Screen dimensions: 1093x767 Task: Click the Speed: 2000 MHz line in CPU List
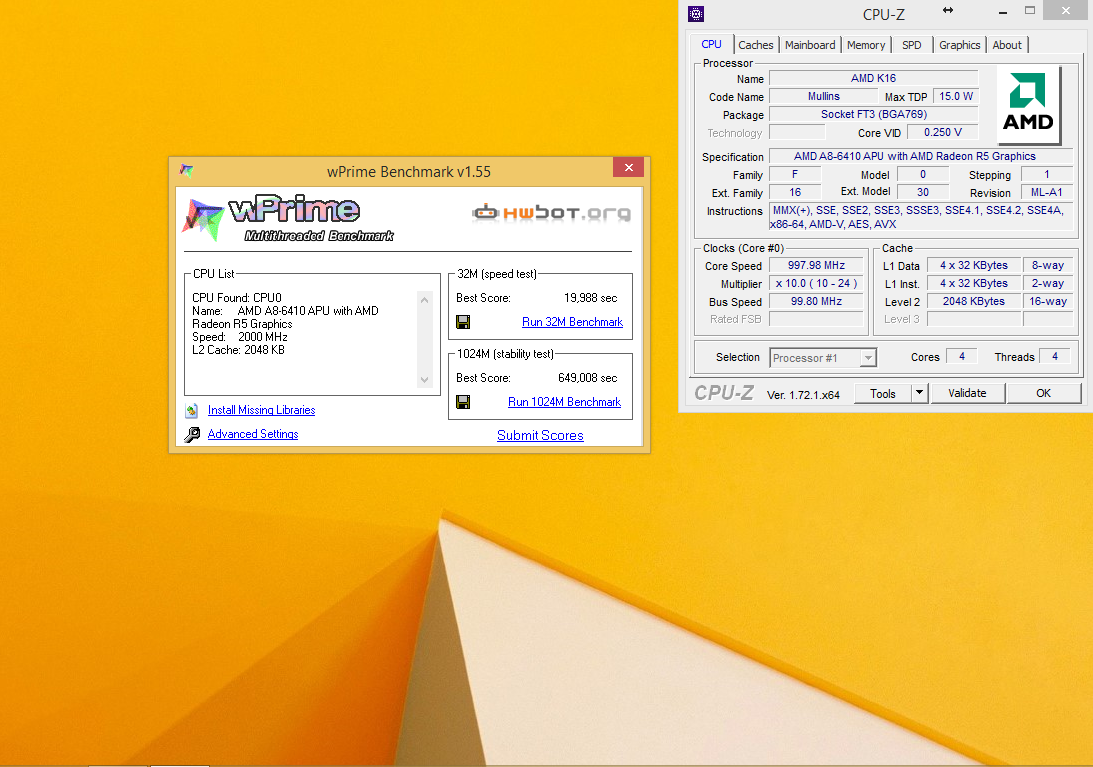[240, 337]
